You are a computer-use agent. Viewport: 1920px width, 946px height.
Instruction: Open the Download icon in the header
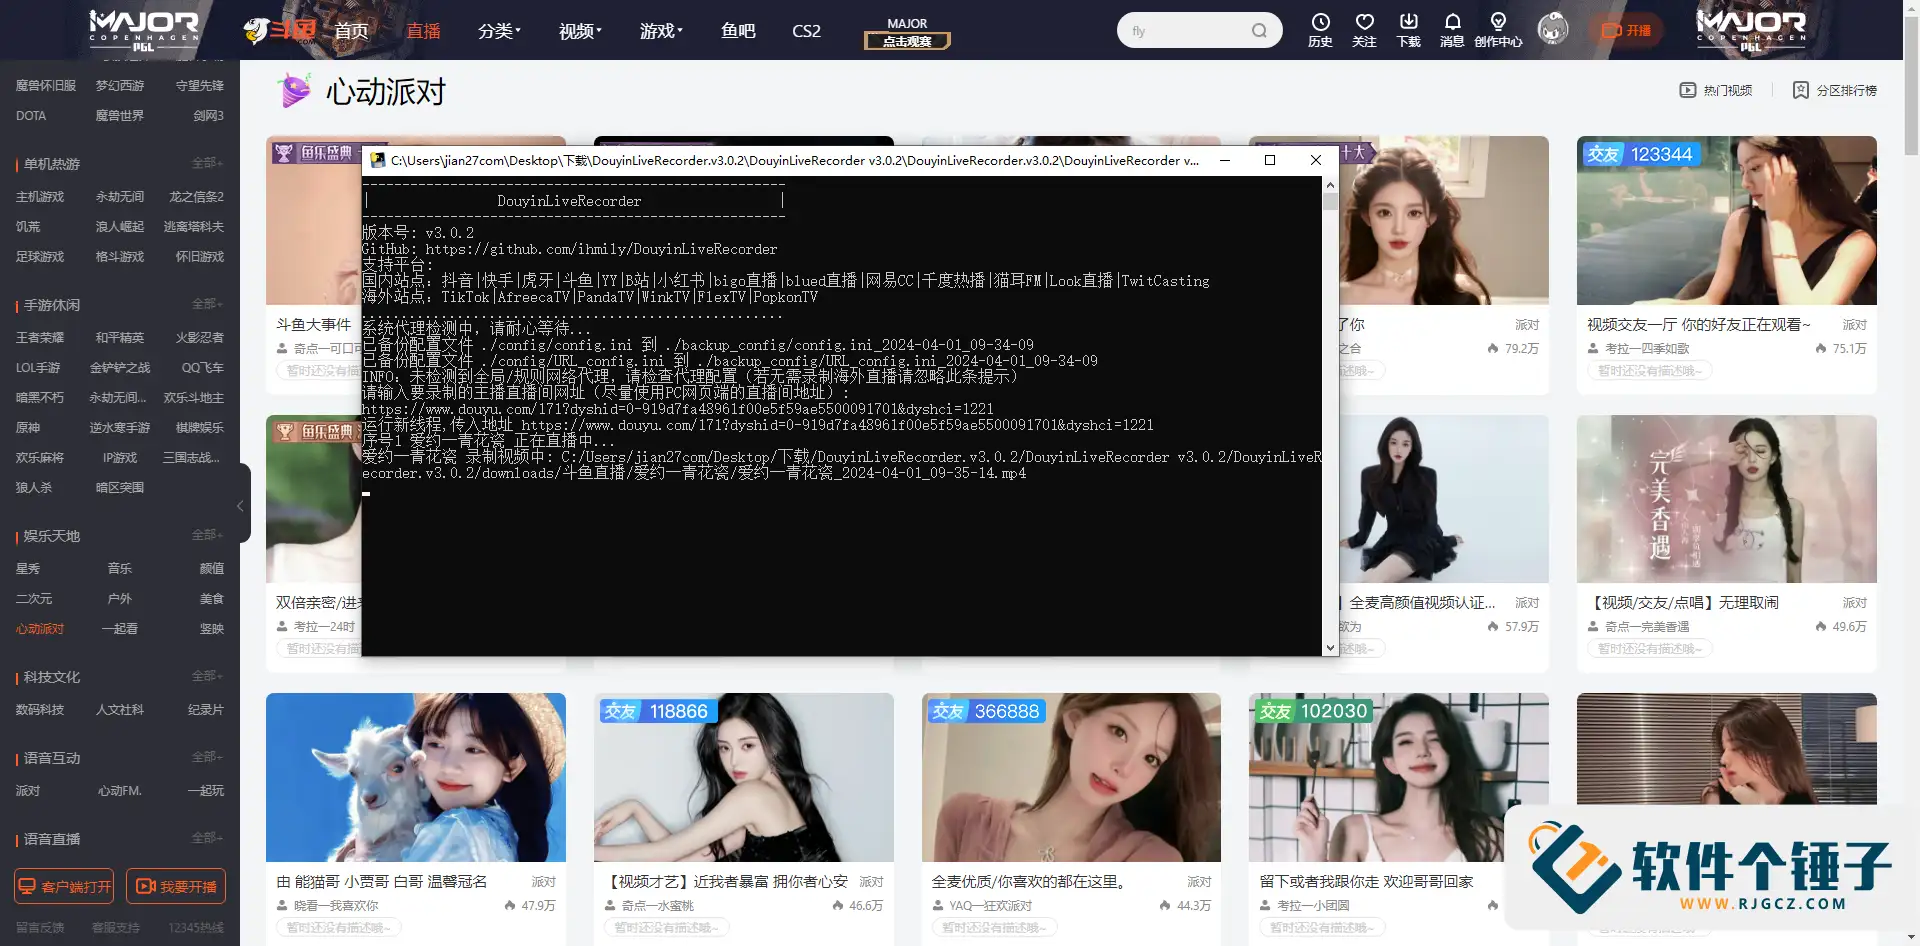(x=1408, y=30)
